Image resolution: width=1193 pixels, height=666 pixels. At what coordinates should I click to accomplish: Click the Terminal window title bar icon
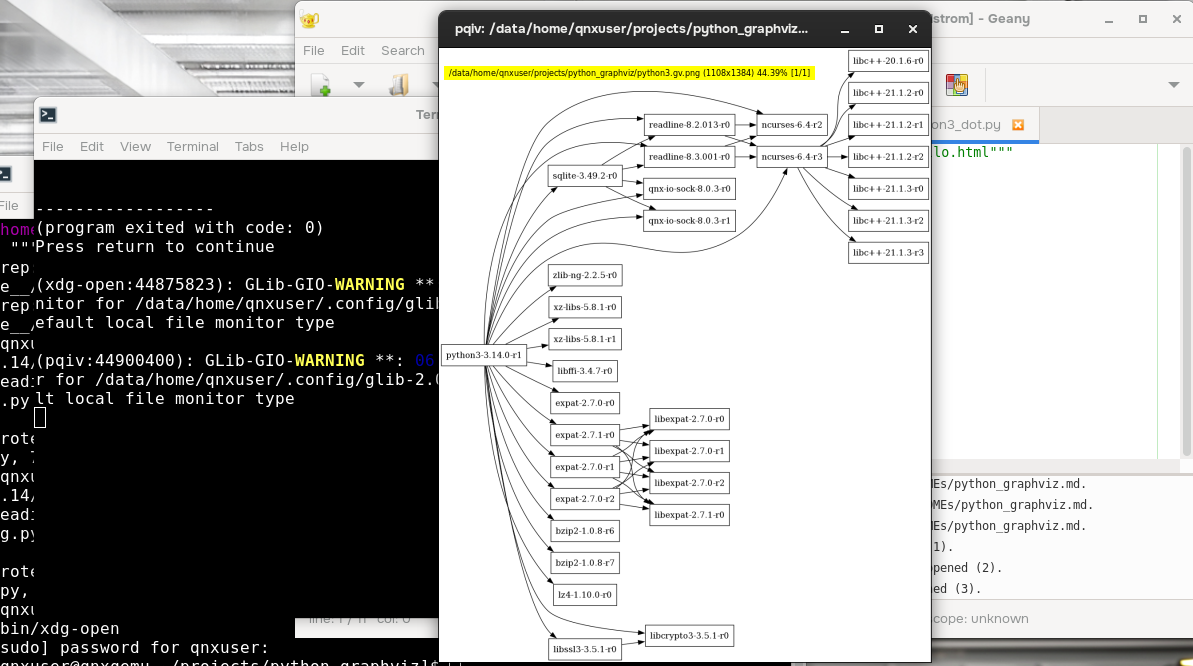point(47,115)
